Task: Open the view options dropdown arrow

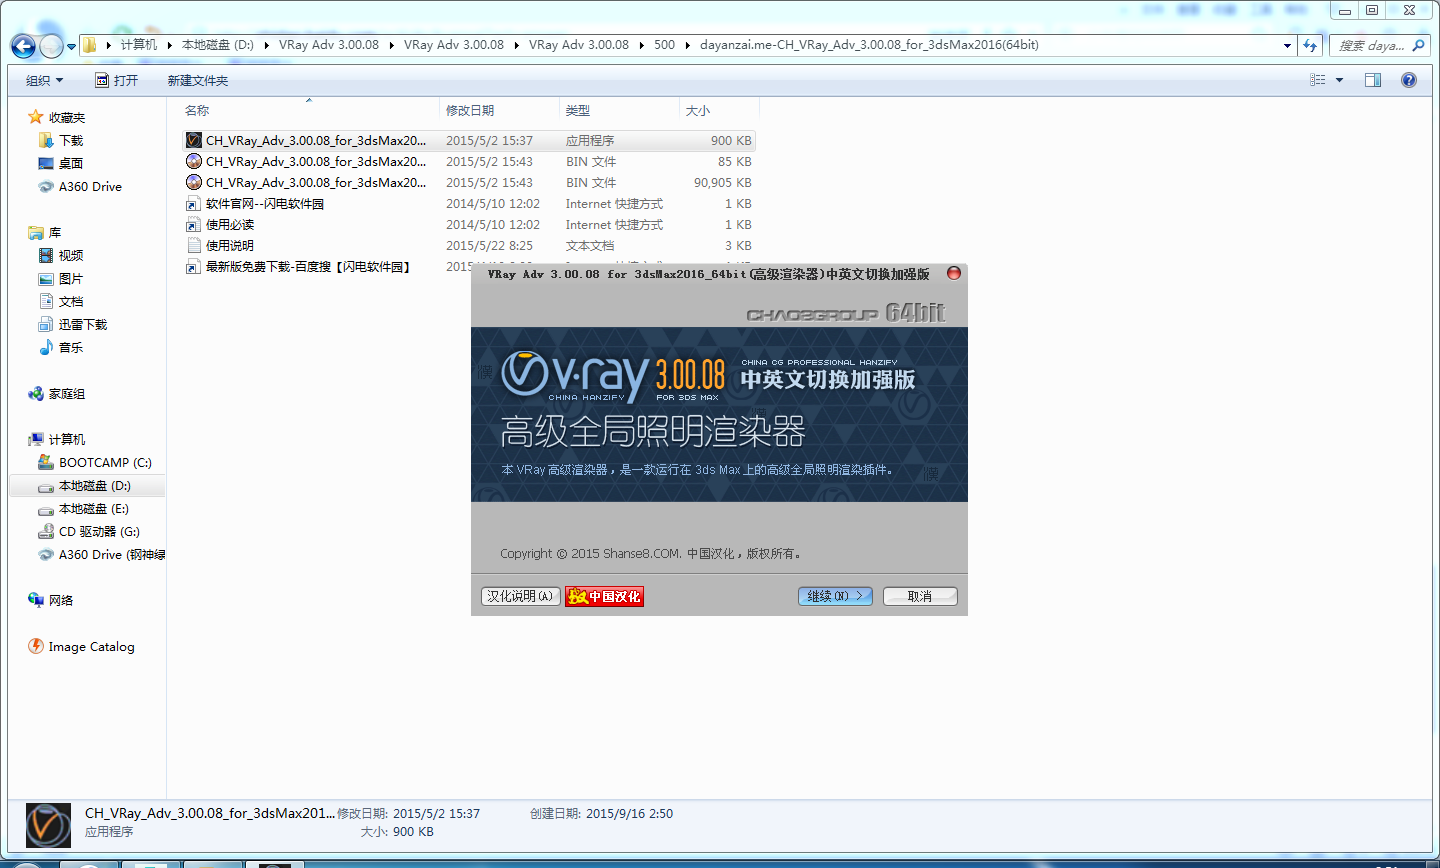Action: 1339,80
